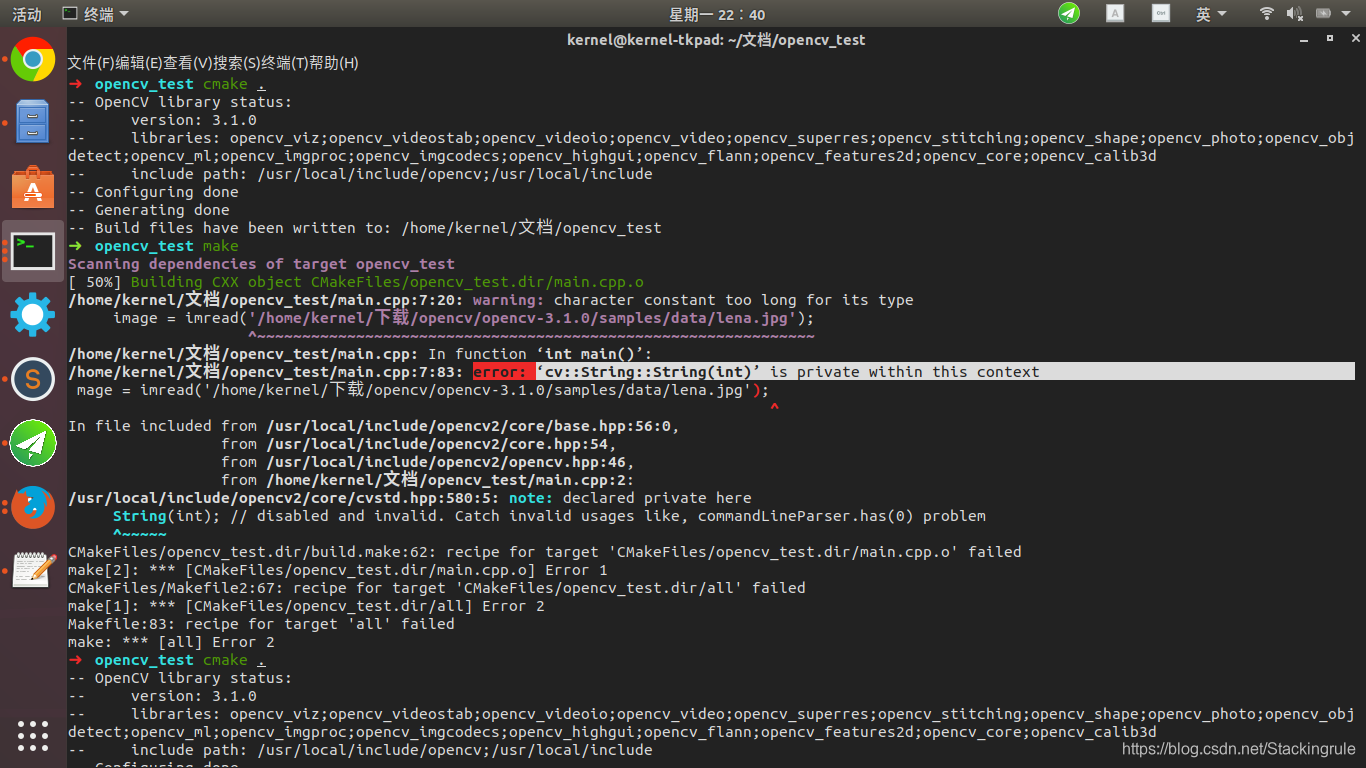Image resolution: width=1366 pixels, height=768 pixels.
Task: Click 'make[2]: ***' Error 1 line
Action: [x=337, y=570]
